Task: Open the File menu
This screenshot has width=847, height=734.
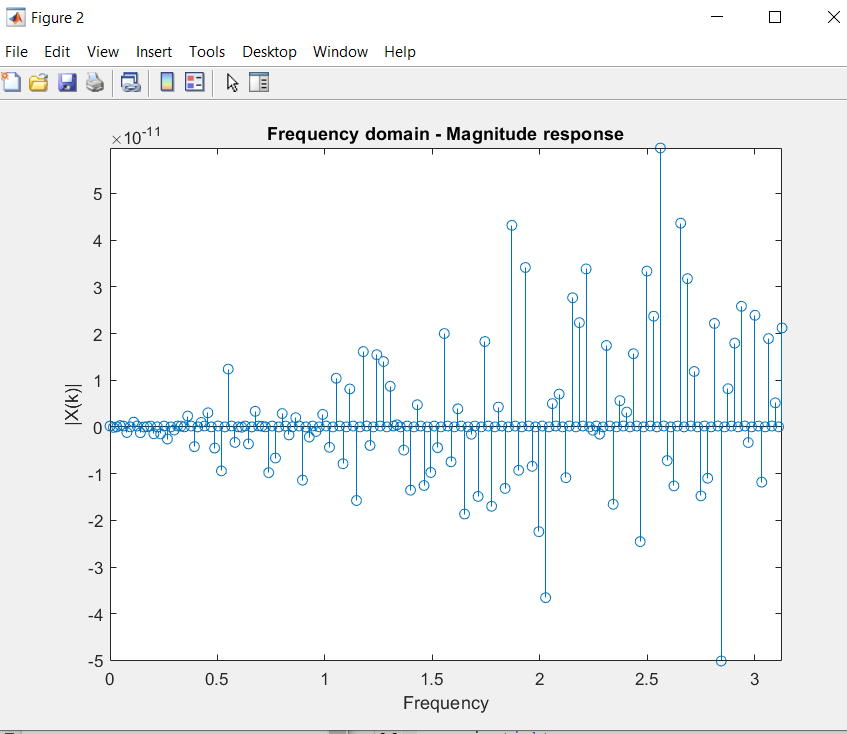Action: (17, 52)
